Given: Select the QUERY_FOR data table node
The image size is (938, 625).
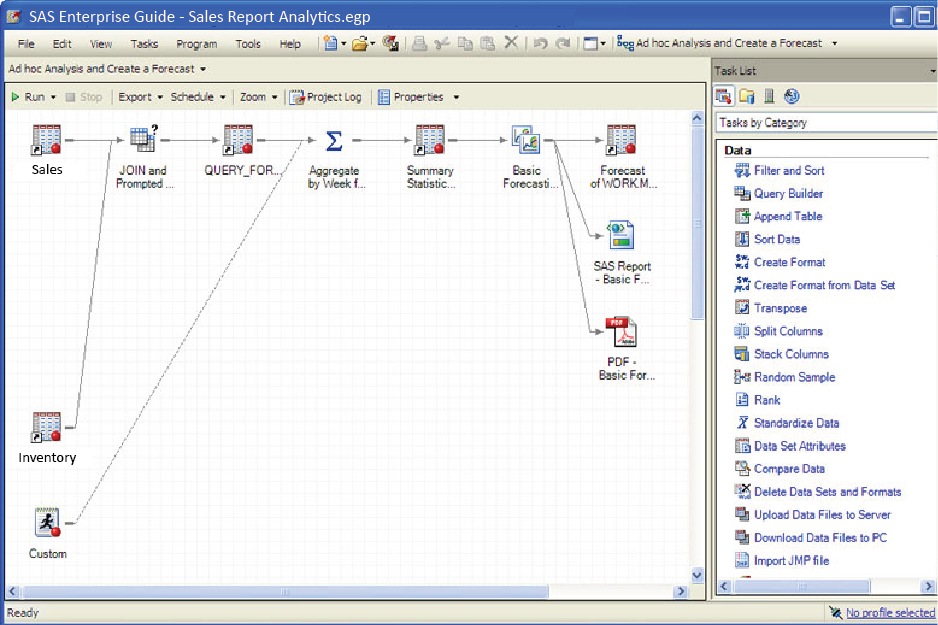Looking at the screenshot, I should (x=238, y=140).
